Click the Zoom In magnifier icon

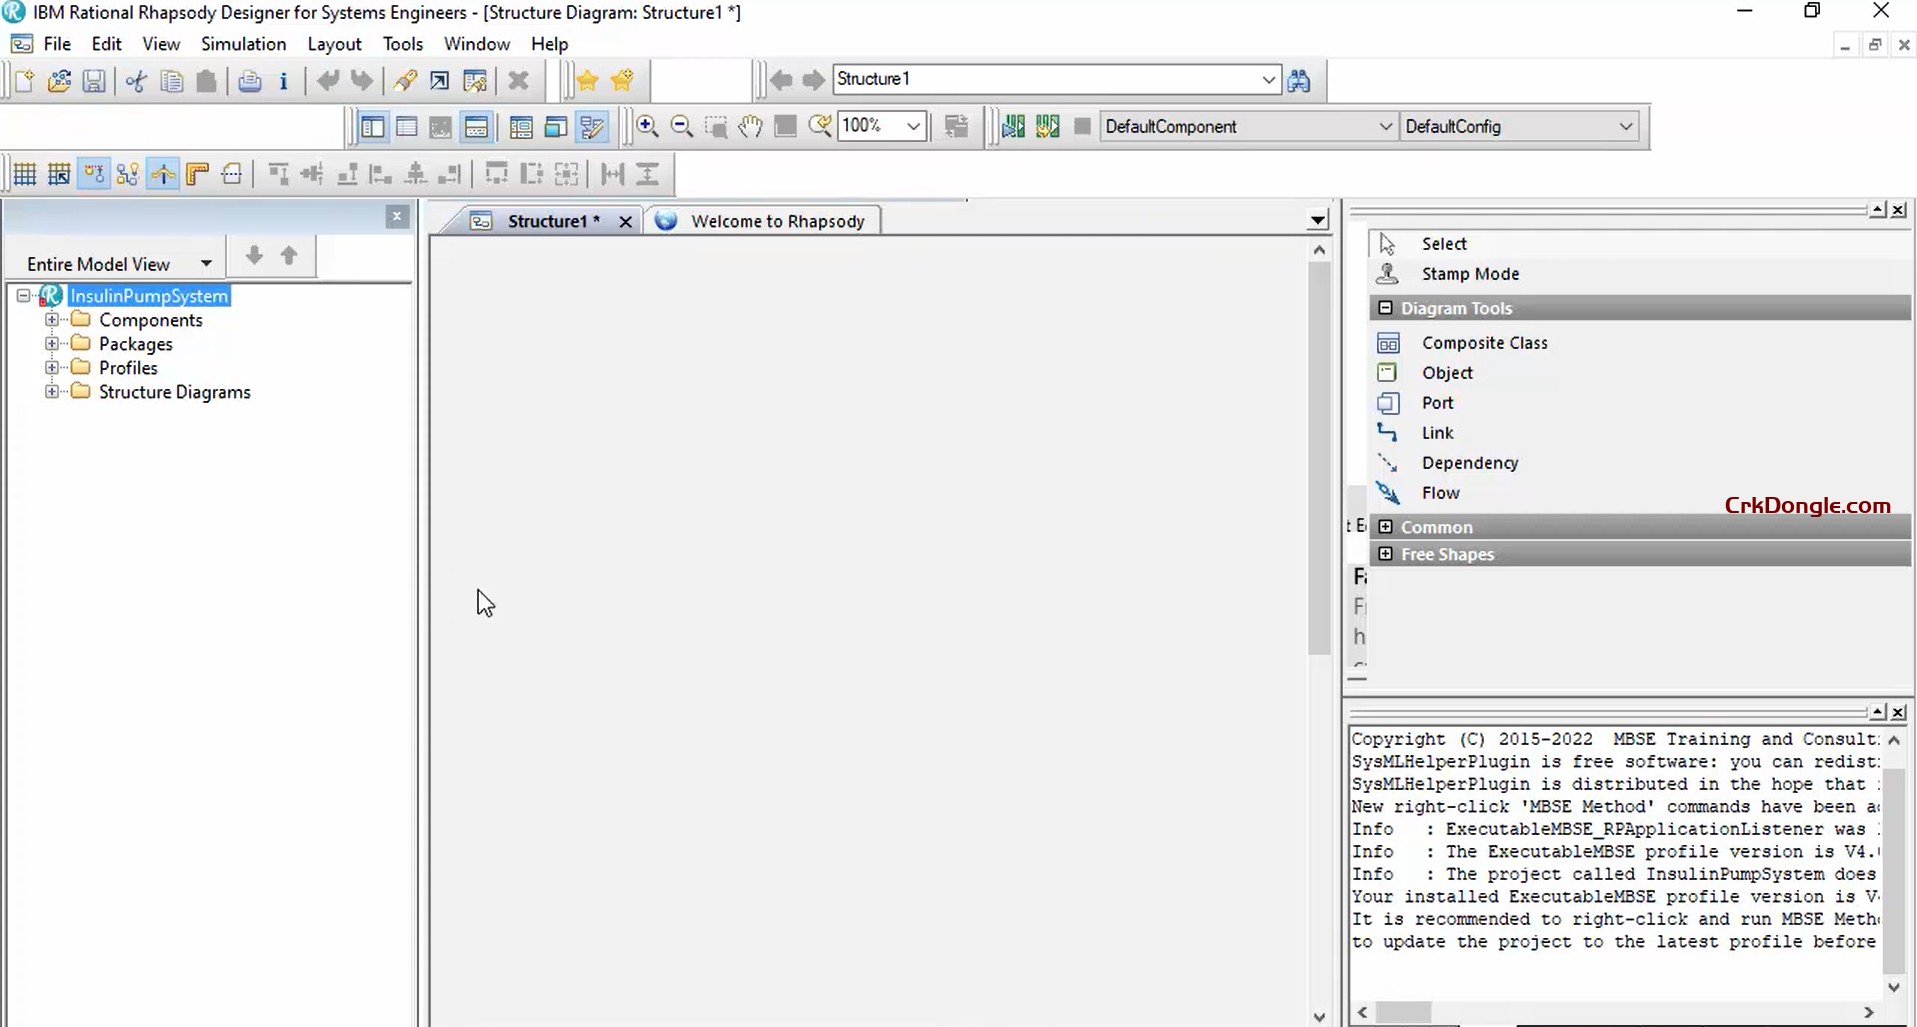pos(647,126)
